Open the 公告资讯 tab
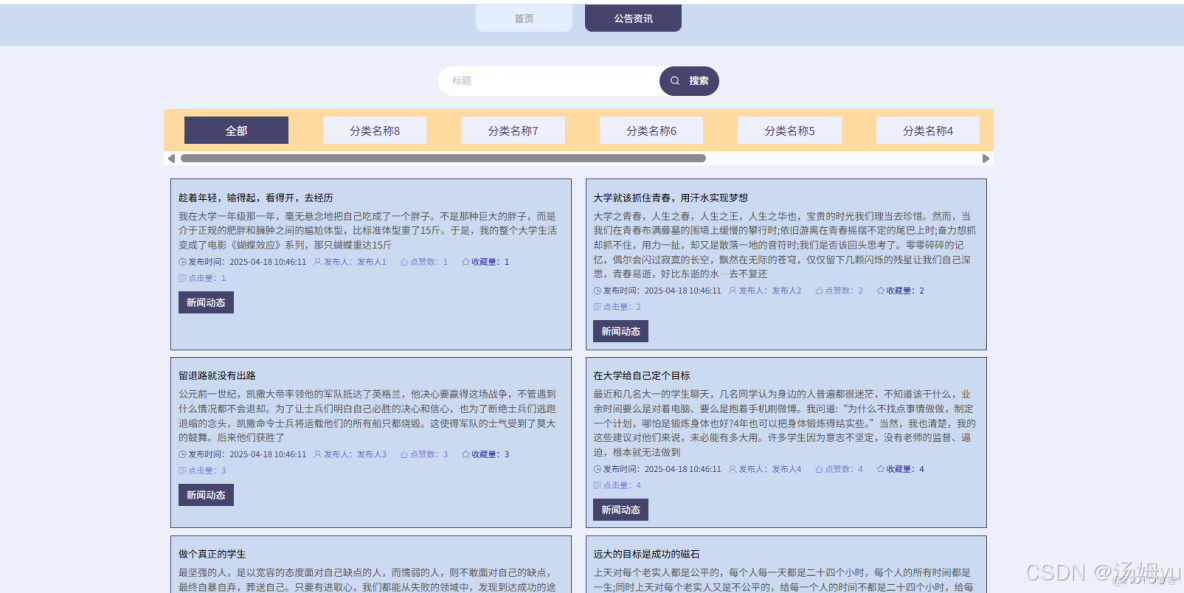The image size is (1184, 593). (x=632, y=17)
